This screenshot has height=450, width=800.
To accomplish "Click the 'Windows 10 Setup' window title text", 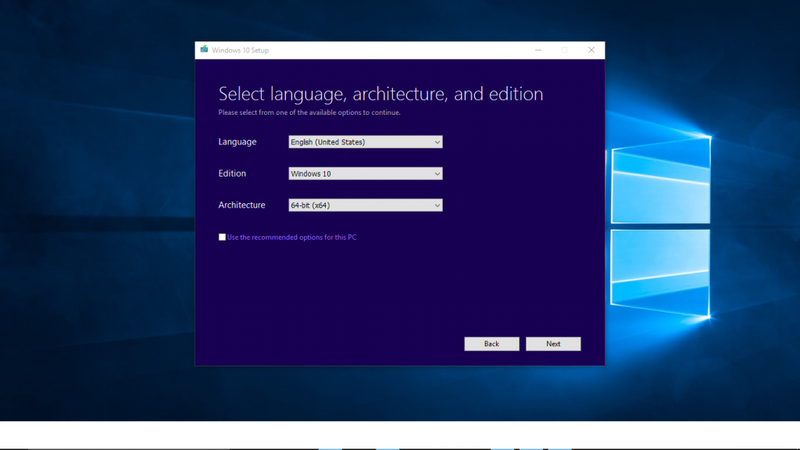I will 240,50.
